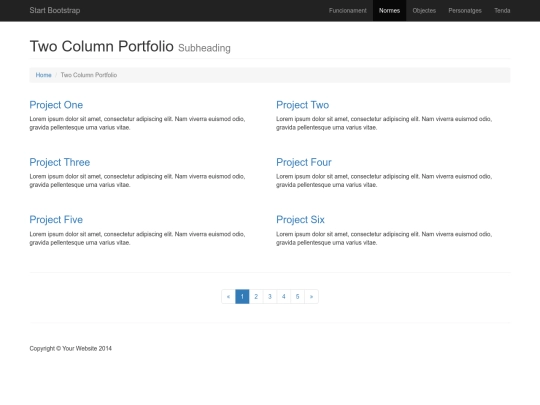Go to the Objectes nav item
The width and height of the screenshot is (540, 405).
(424, 10)
